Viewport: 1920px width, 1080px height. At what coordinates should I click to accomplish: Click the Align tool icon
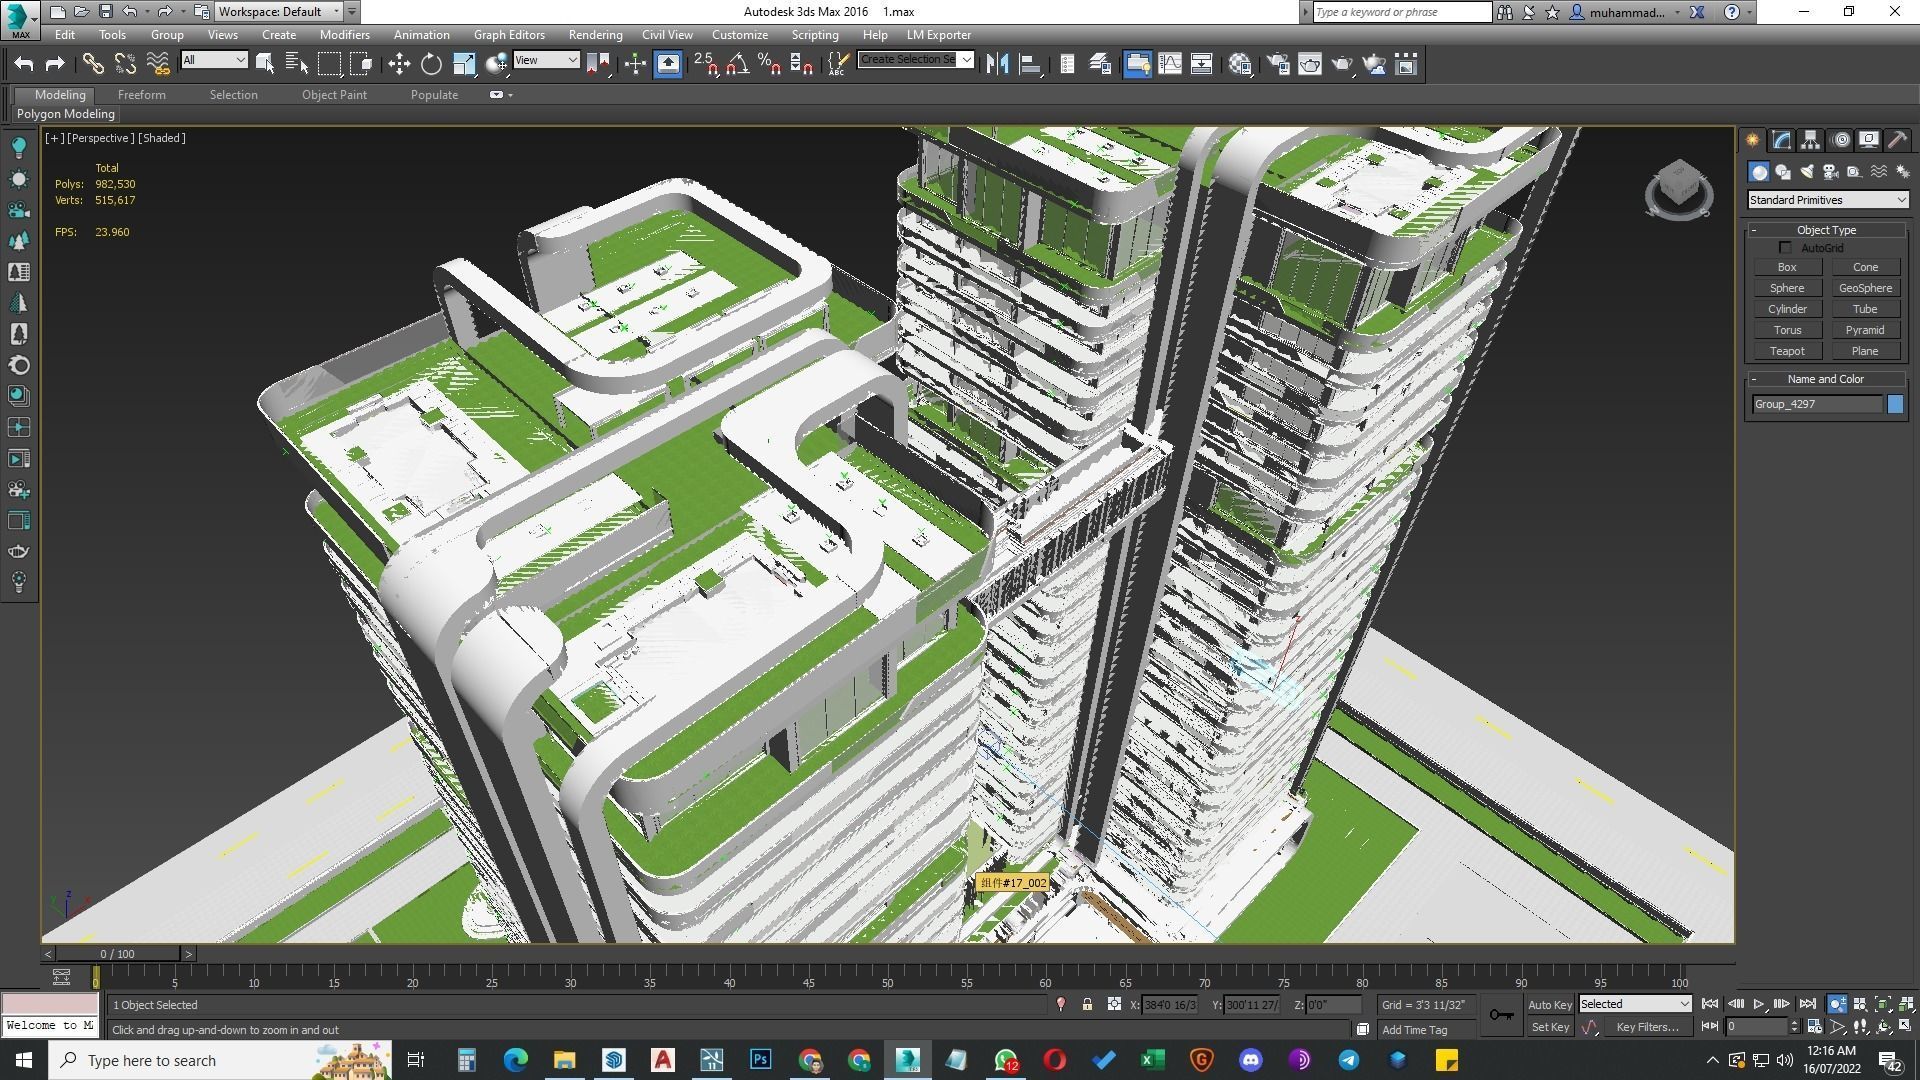click(1029, 64)
